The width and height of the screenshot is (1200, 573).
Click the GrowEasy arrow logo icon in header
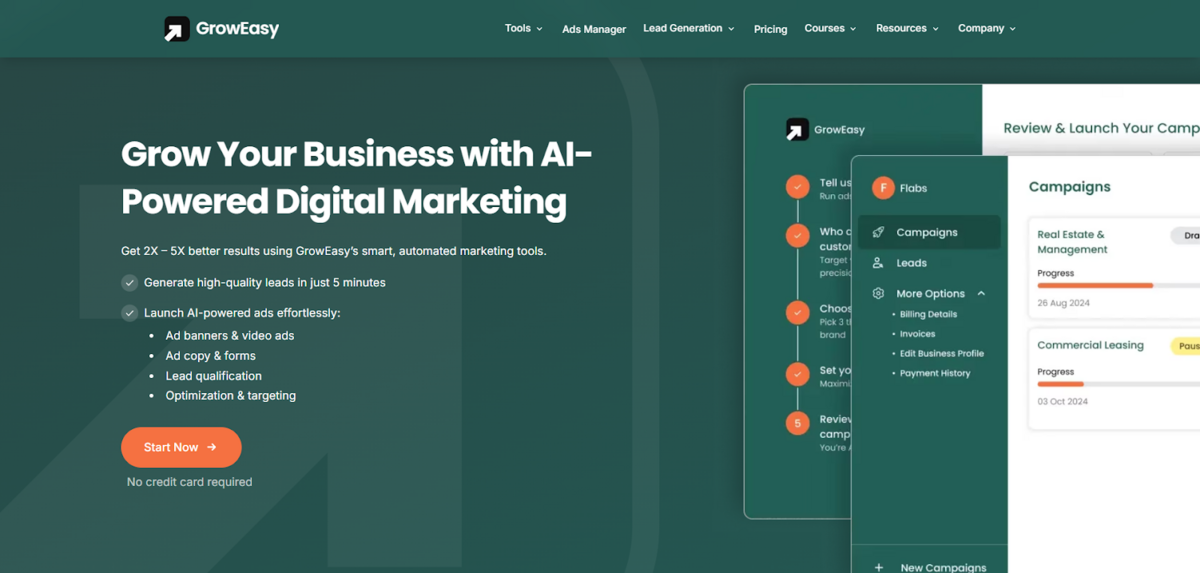coord(177,29)
